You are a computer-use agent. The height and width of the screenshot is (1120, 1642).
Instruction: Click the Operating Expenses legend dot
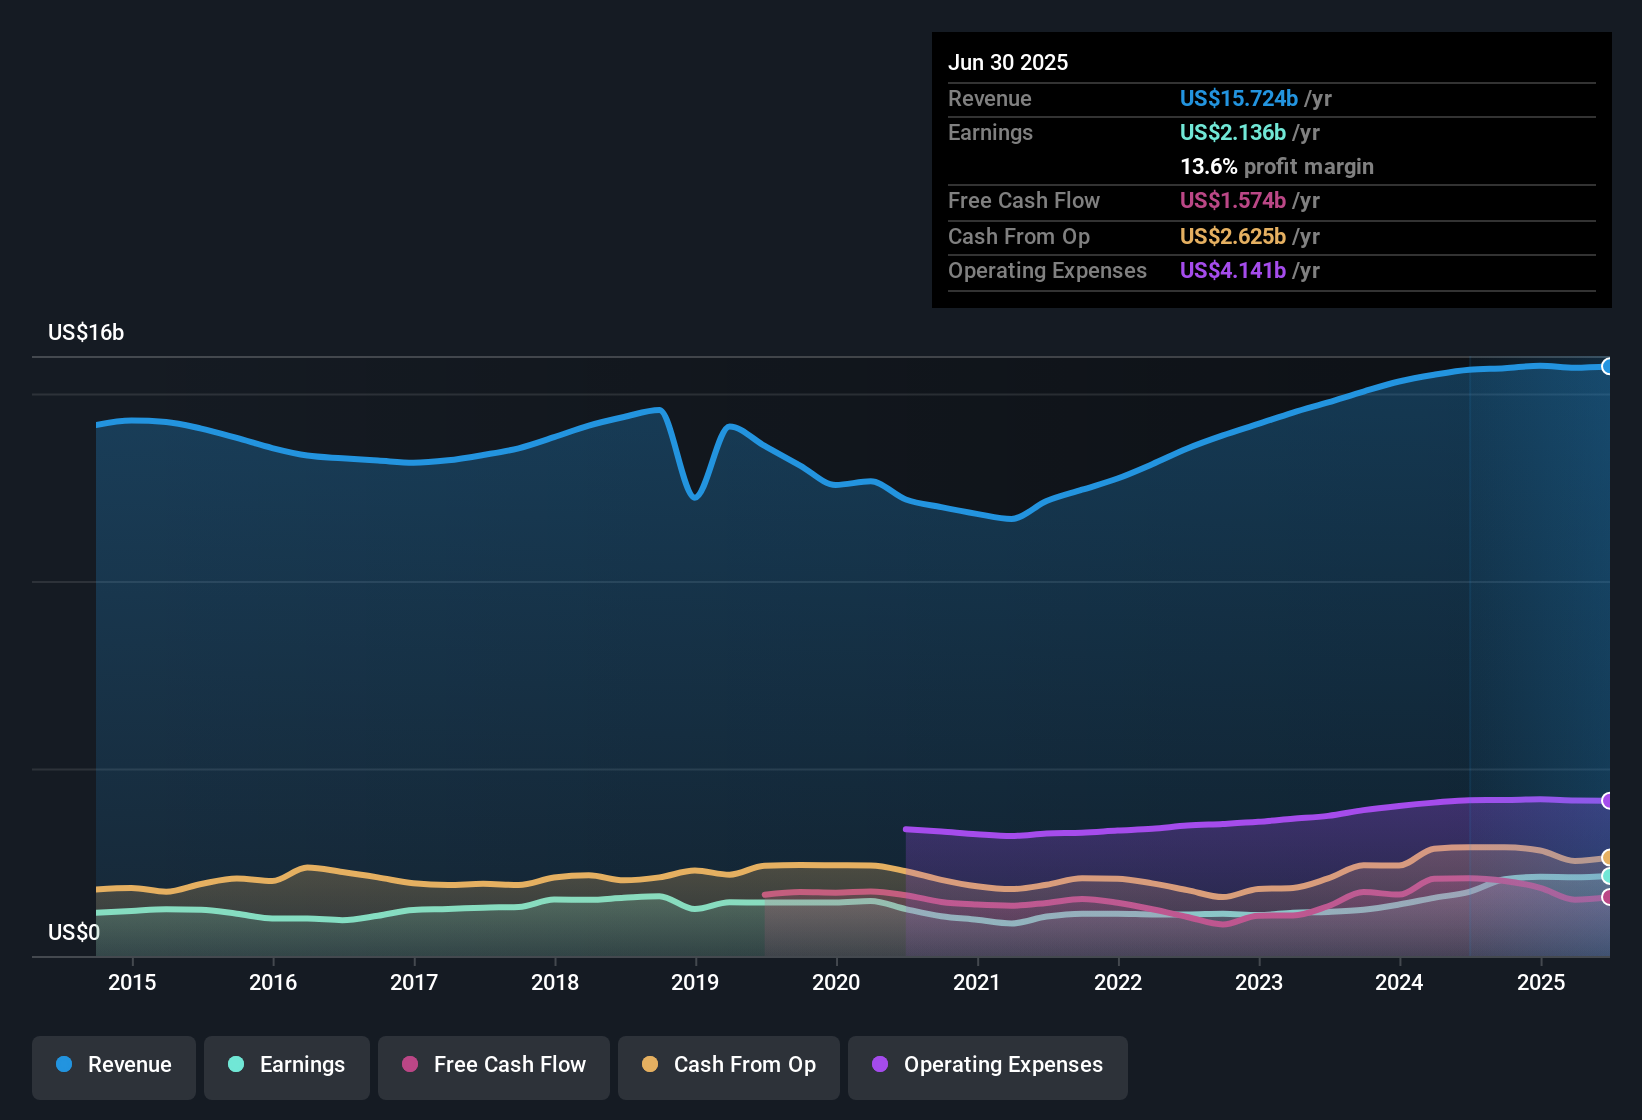click(x=879, y=1065)
